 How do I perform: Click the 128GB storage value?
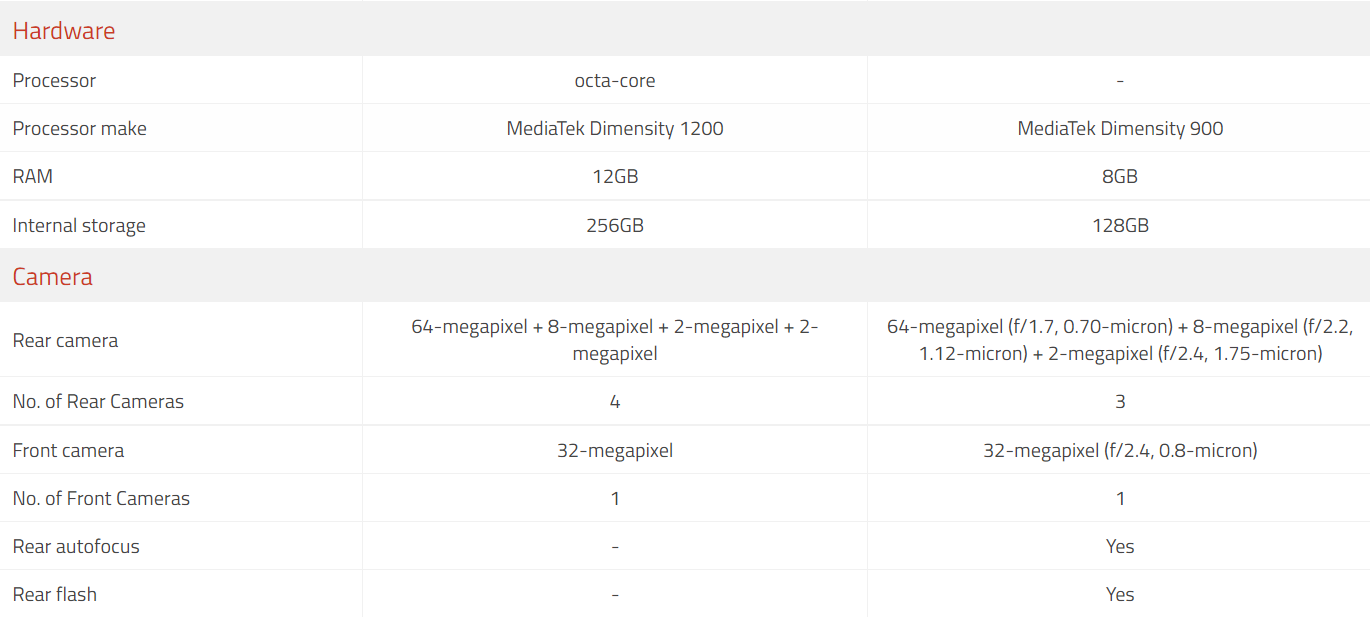(x=1120, y=226)
